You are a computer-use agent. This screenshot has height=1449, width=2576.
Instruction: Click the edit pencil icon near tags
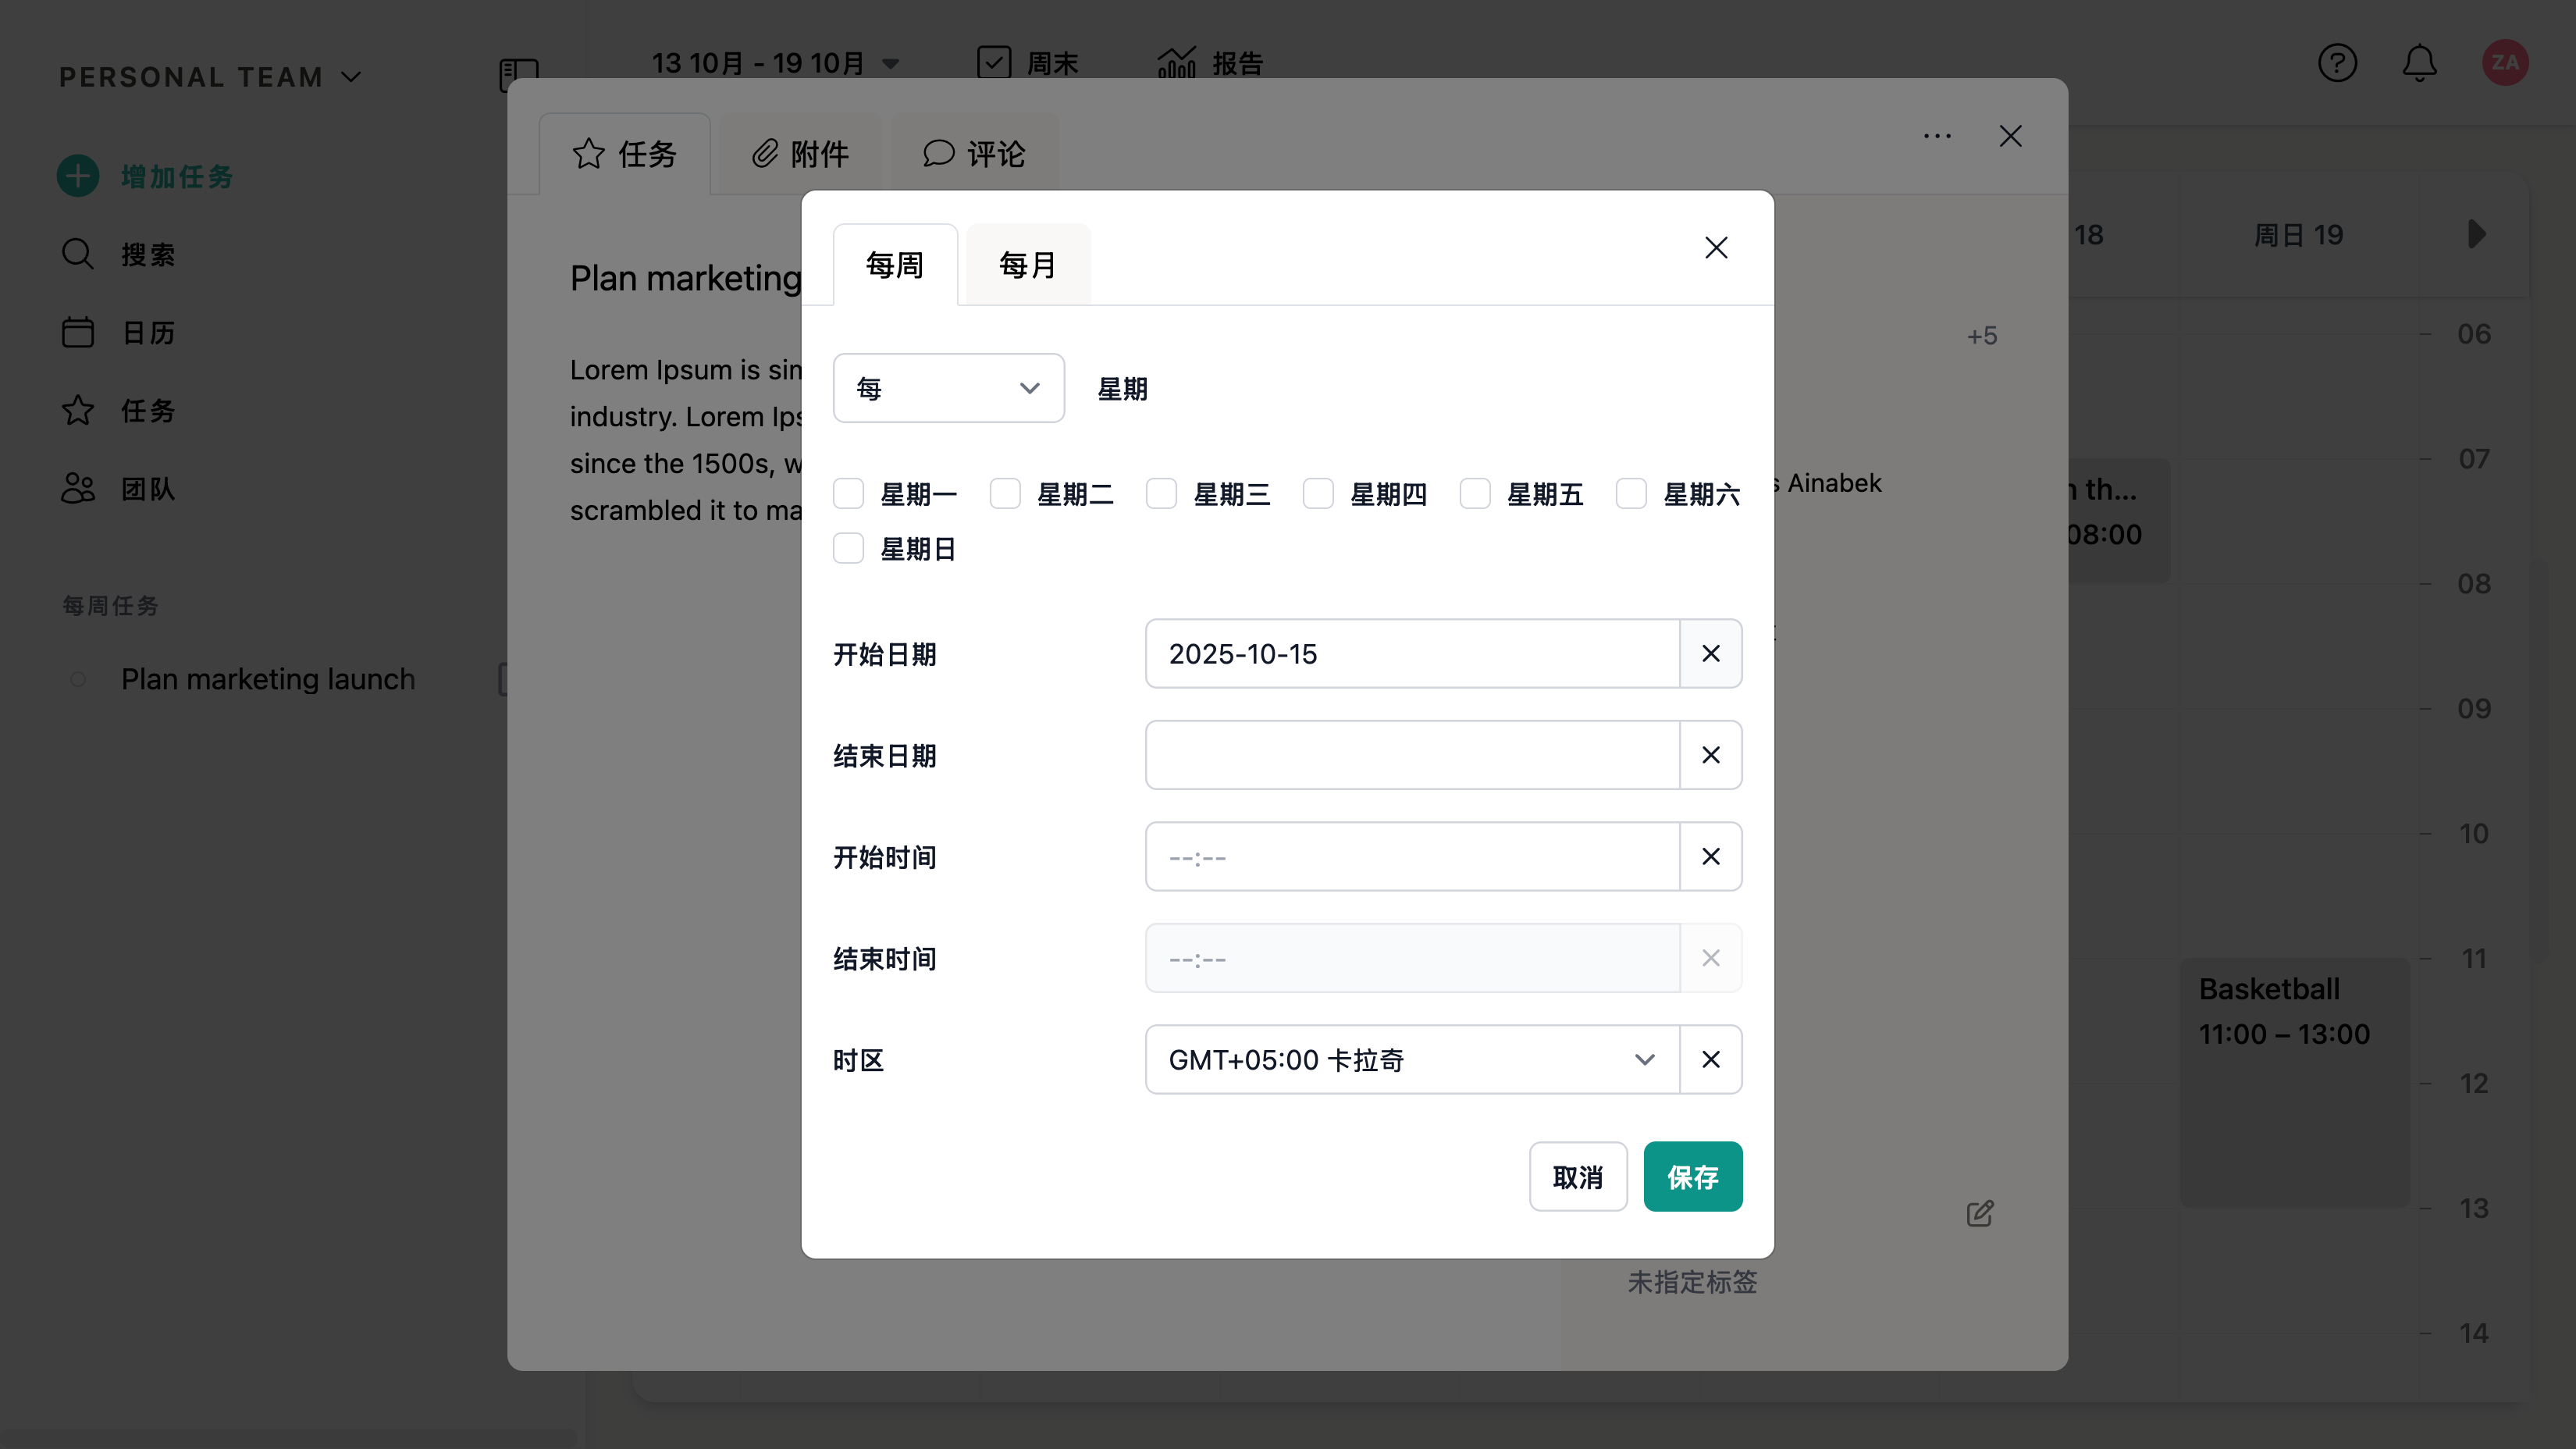point(1979,1214)
